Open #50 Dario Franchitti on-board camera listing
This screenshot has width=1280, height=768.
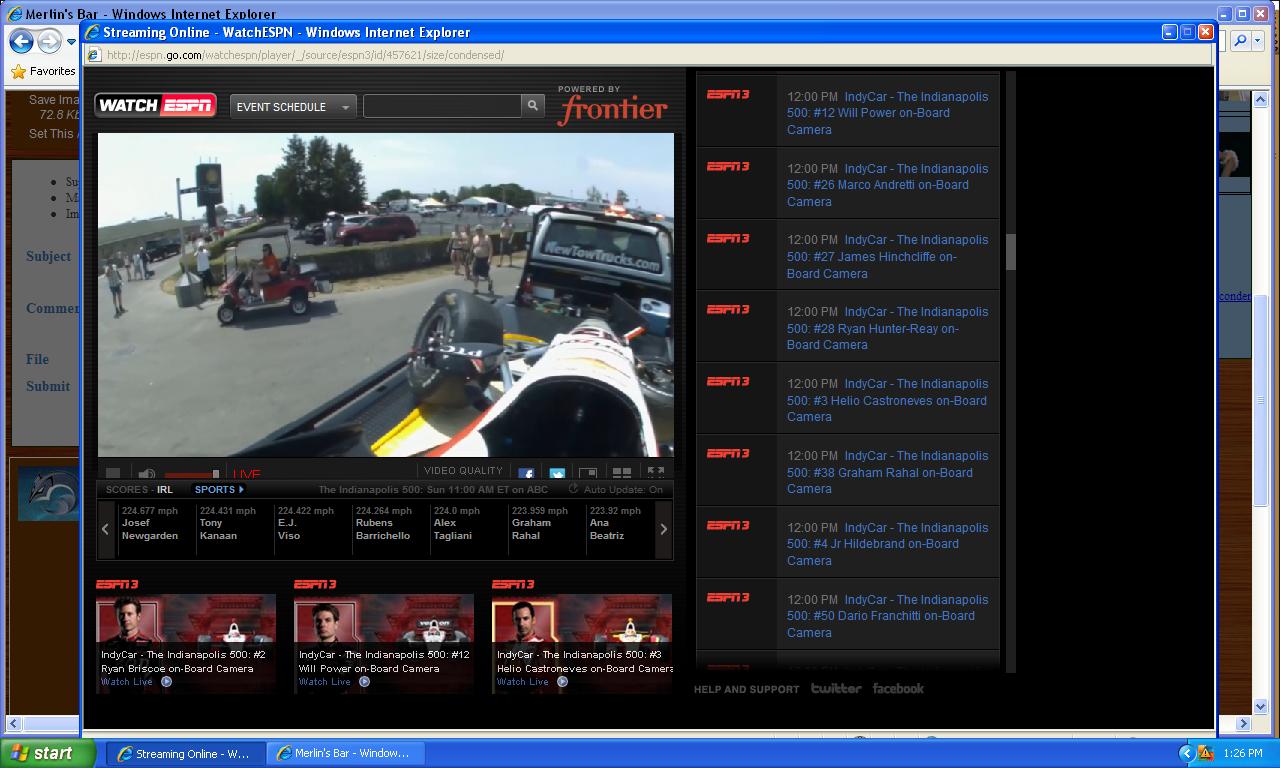[x=887, y=616]
